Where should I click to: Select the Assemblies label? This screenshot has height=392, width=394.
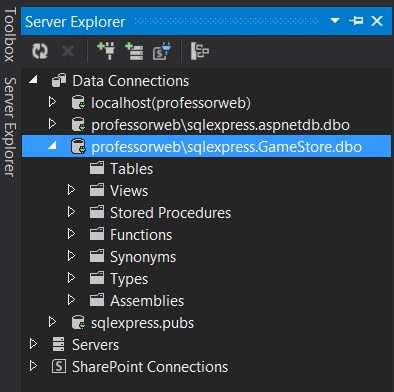click(x=147, y=301)
